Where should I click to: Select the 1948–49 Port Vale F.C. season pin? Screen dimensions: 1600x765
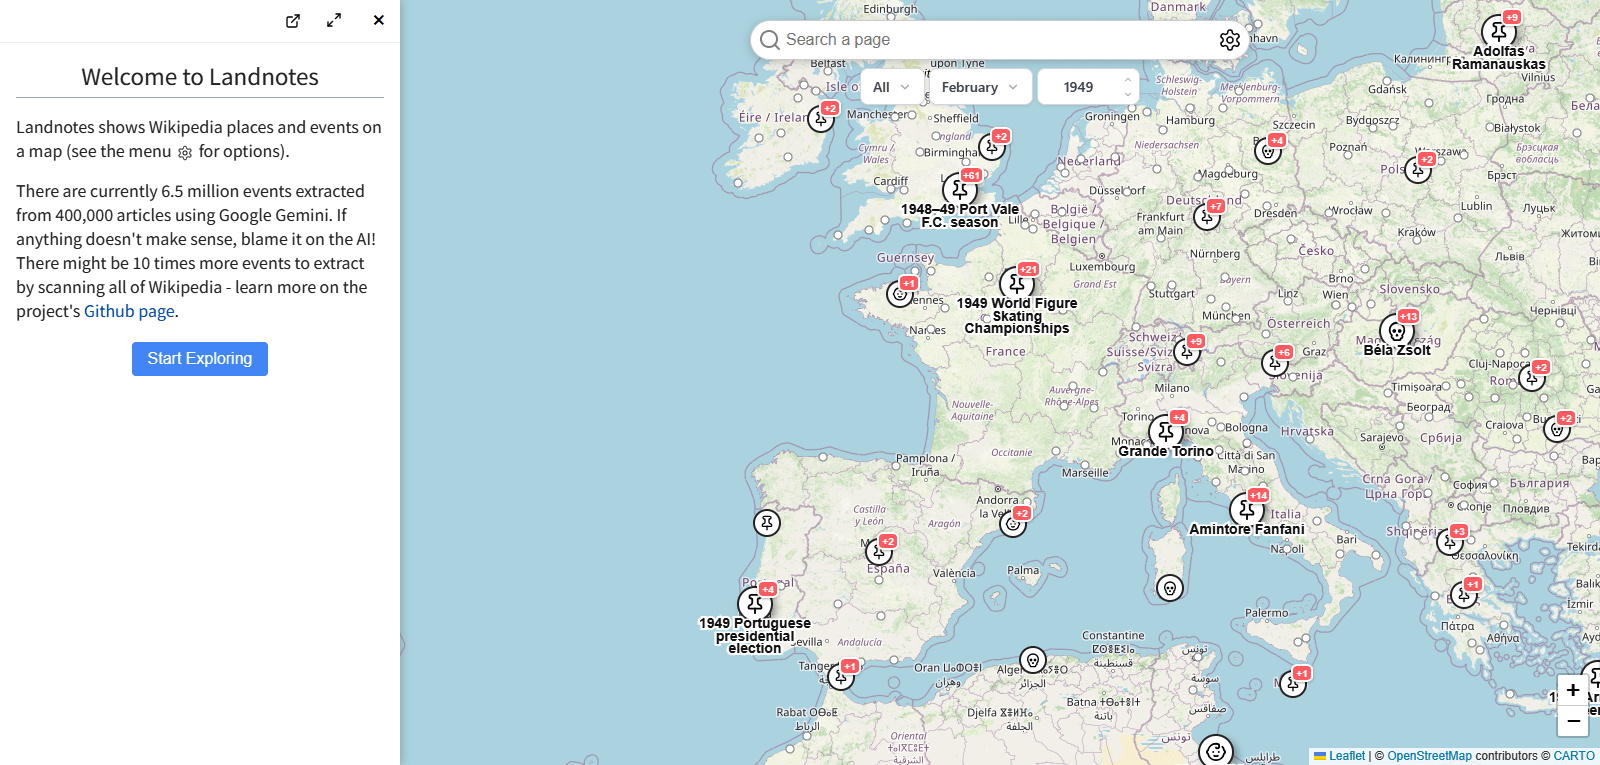point(959,189)
